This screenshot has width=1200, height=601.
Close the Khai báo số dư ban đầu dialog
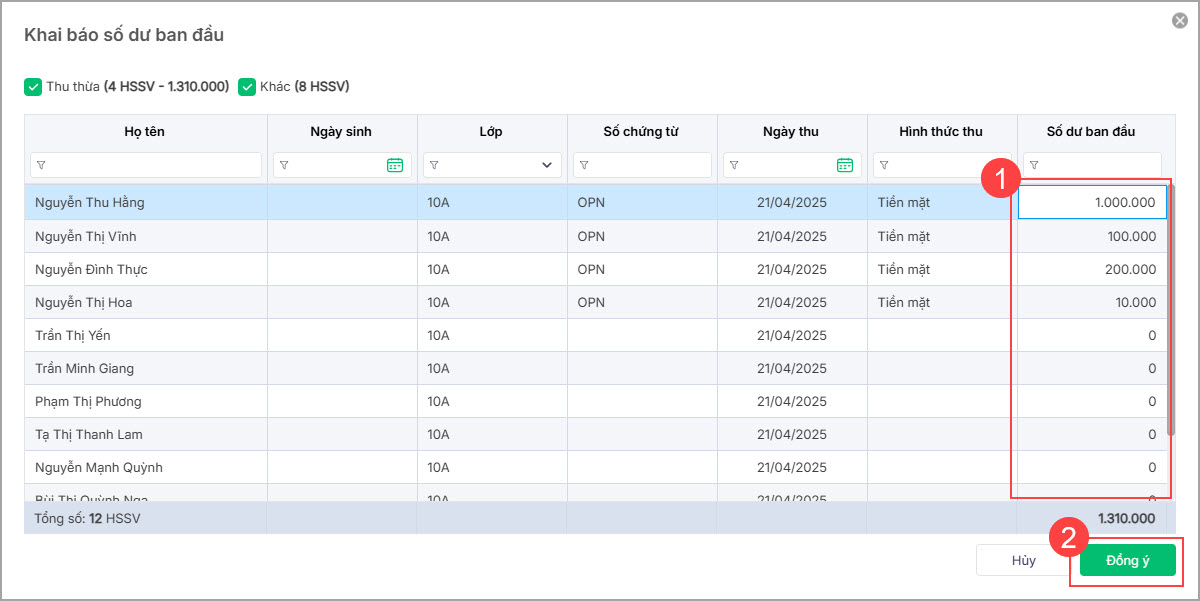pyautogui.click(x=1180, y=21)
